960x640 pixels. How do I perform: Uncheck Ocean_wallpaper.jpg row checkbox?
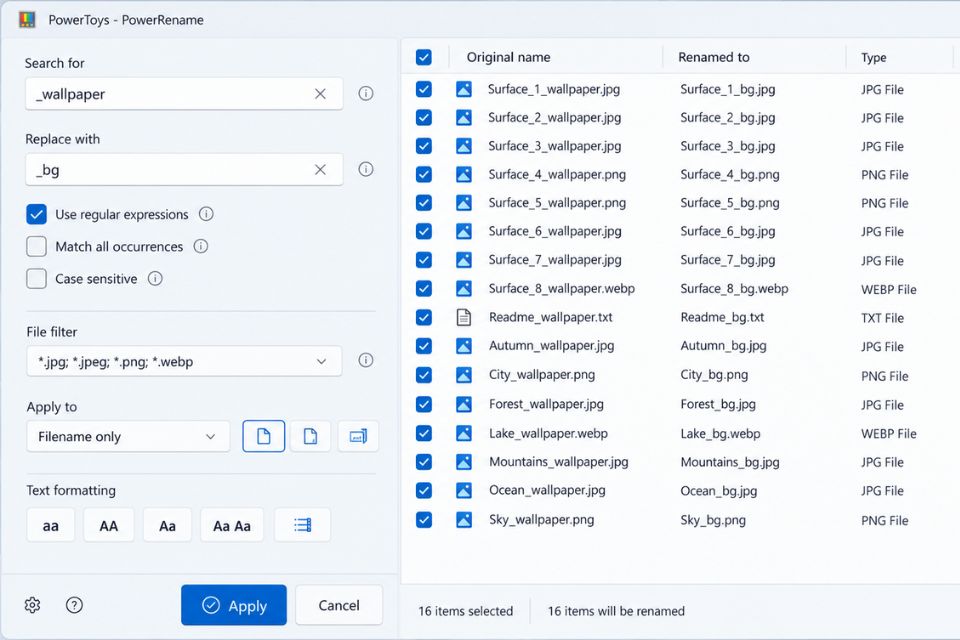coord(424,491)
